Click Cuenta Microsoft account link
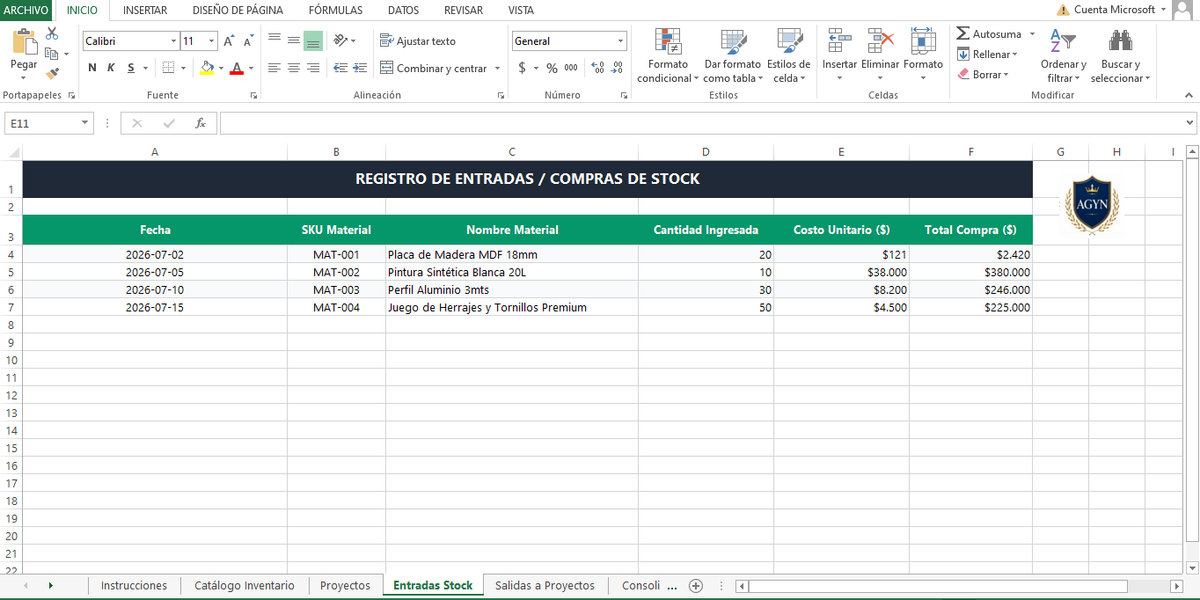The height and width of the screenshot is (600, 1200). tap(1114, 10)
